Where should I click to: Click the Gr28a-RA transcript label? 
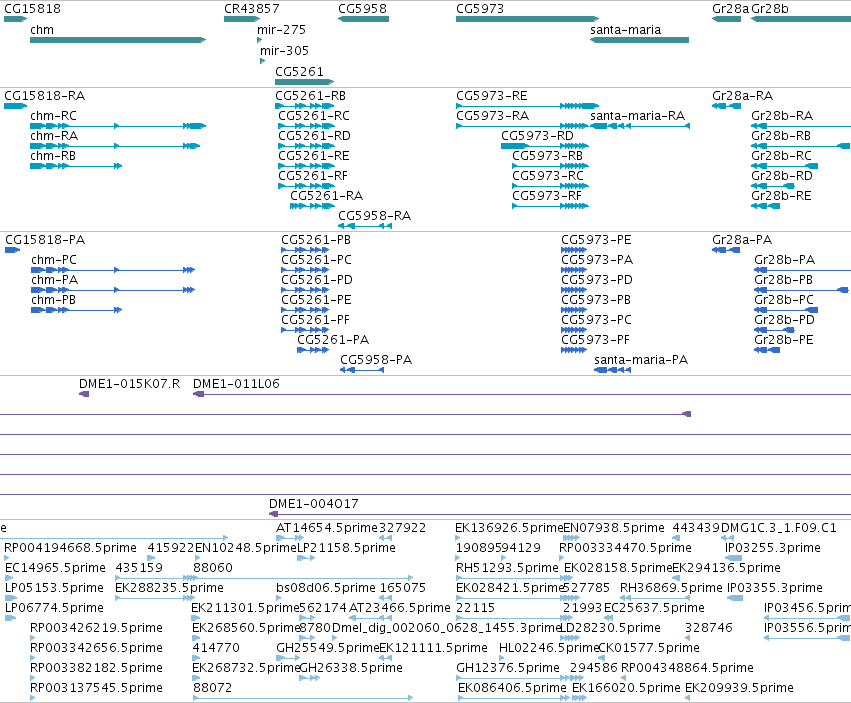(x=742, y=96)
